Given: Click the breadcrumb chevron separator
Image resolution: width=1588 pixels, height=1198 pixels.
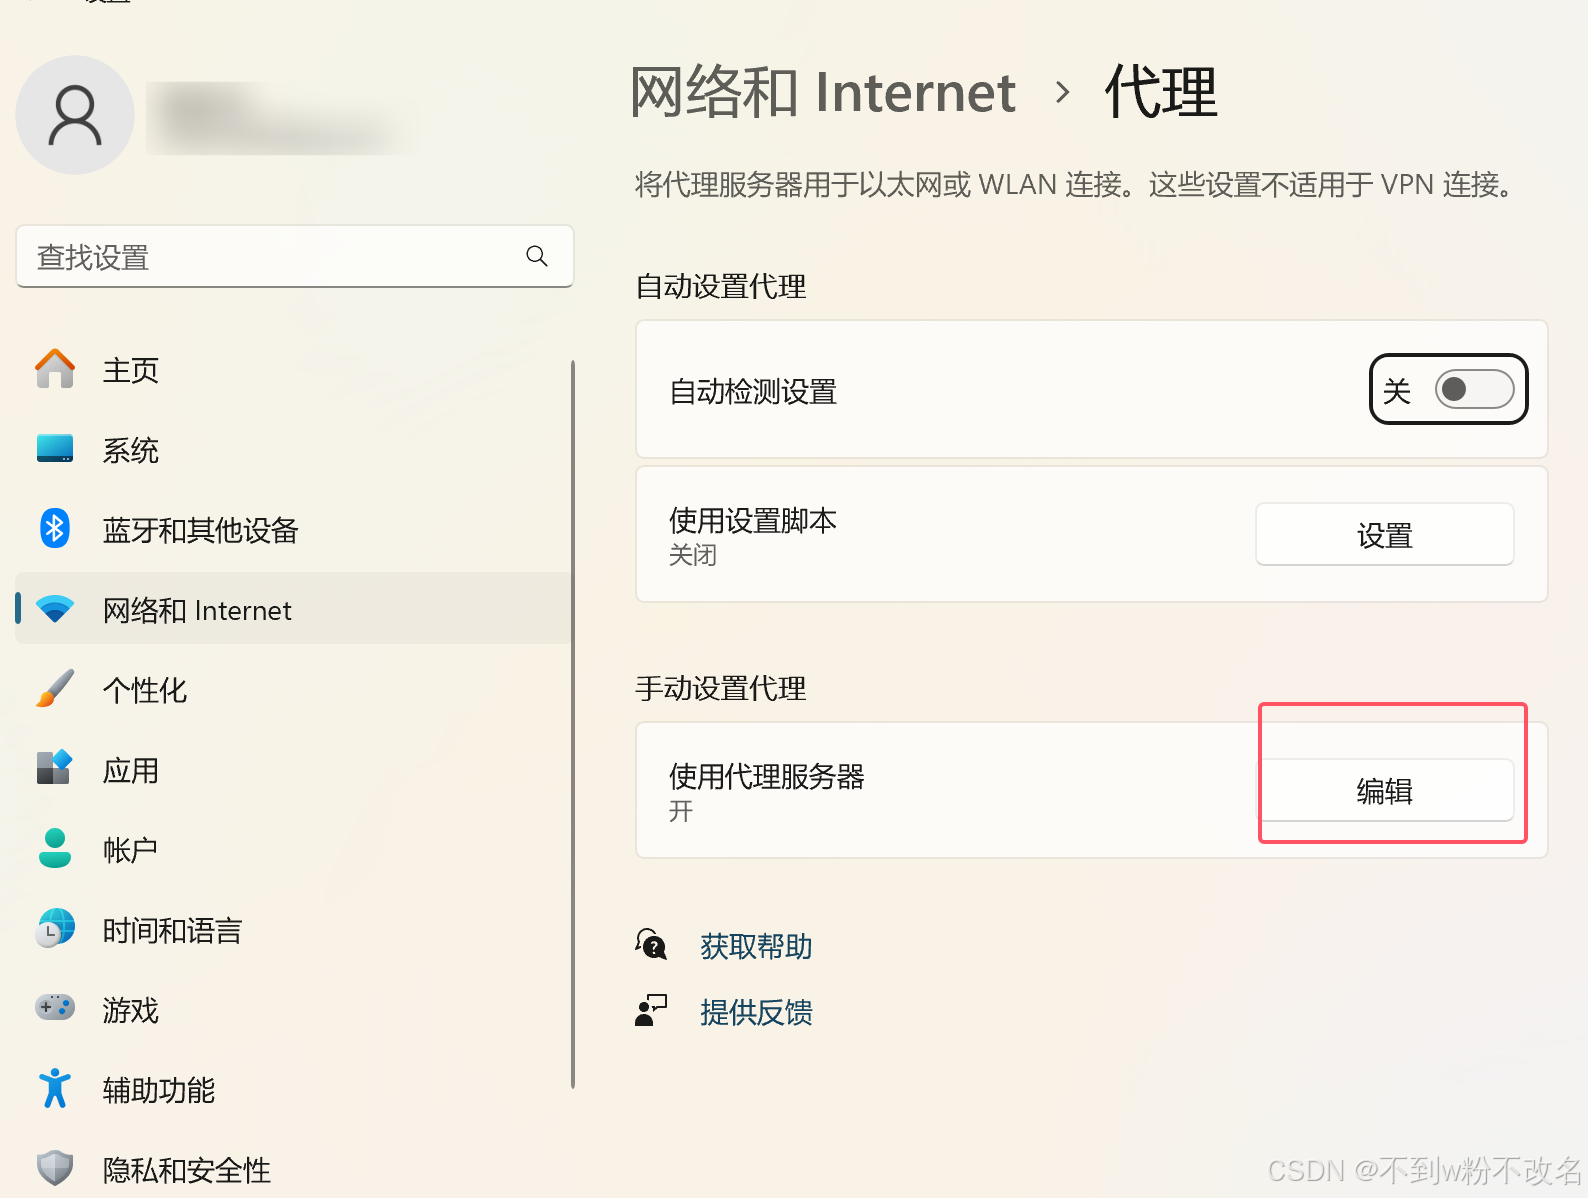Looking at the screenshot, I should (x=1062, y=93).
